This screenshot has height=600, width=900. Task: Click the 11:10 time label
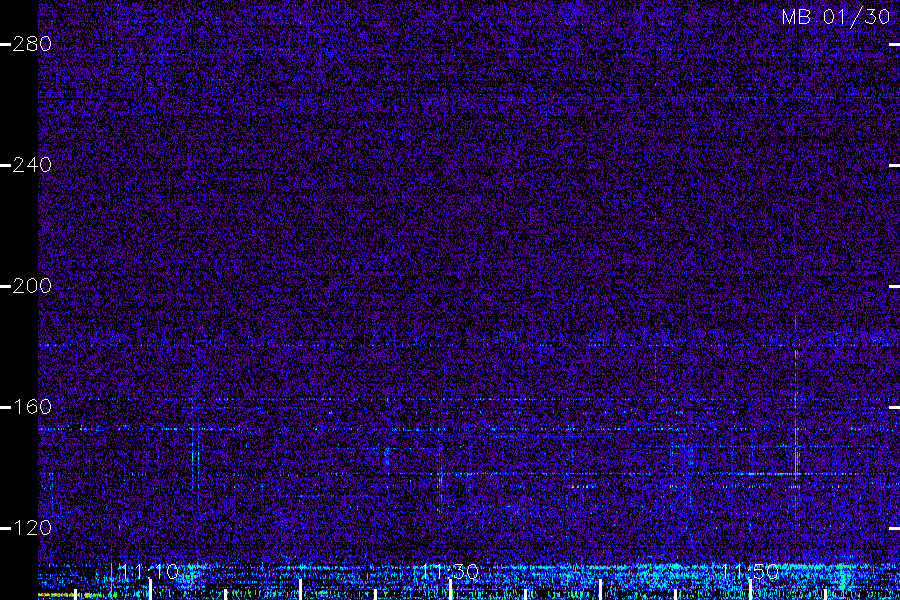(150, 572)
